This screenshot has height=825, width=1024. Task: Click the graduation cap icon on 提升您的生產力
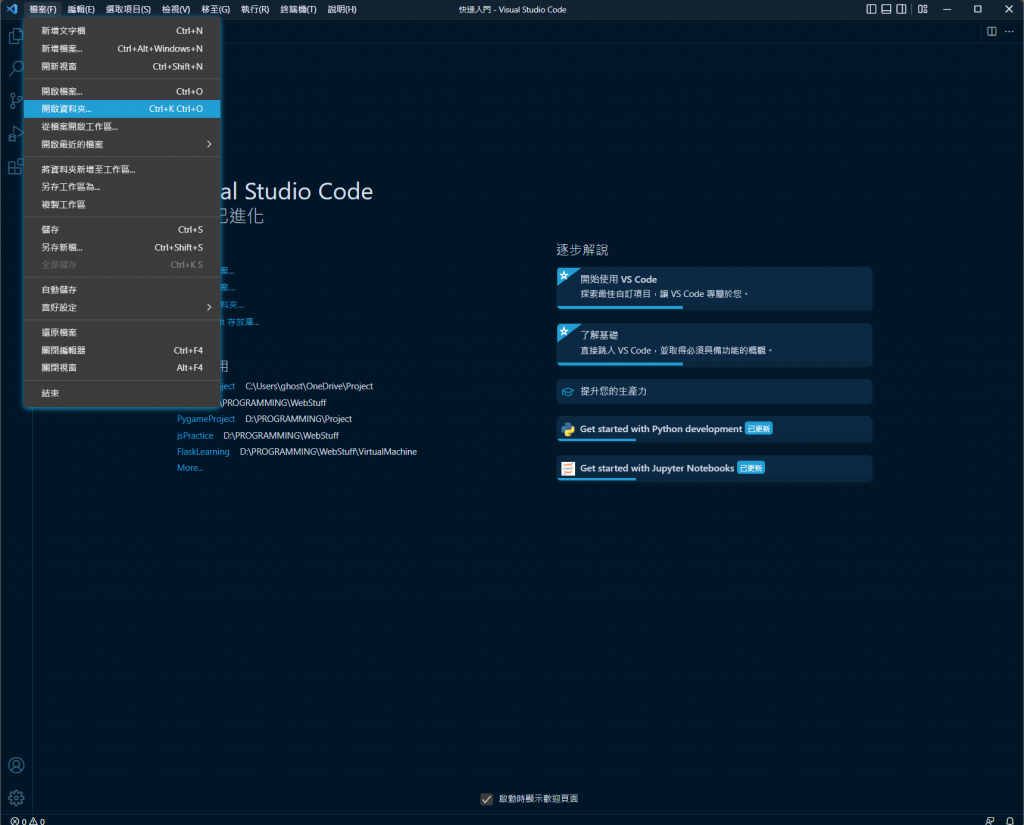(568, 391)
